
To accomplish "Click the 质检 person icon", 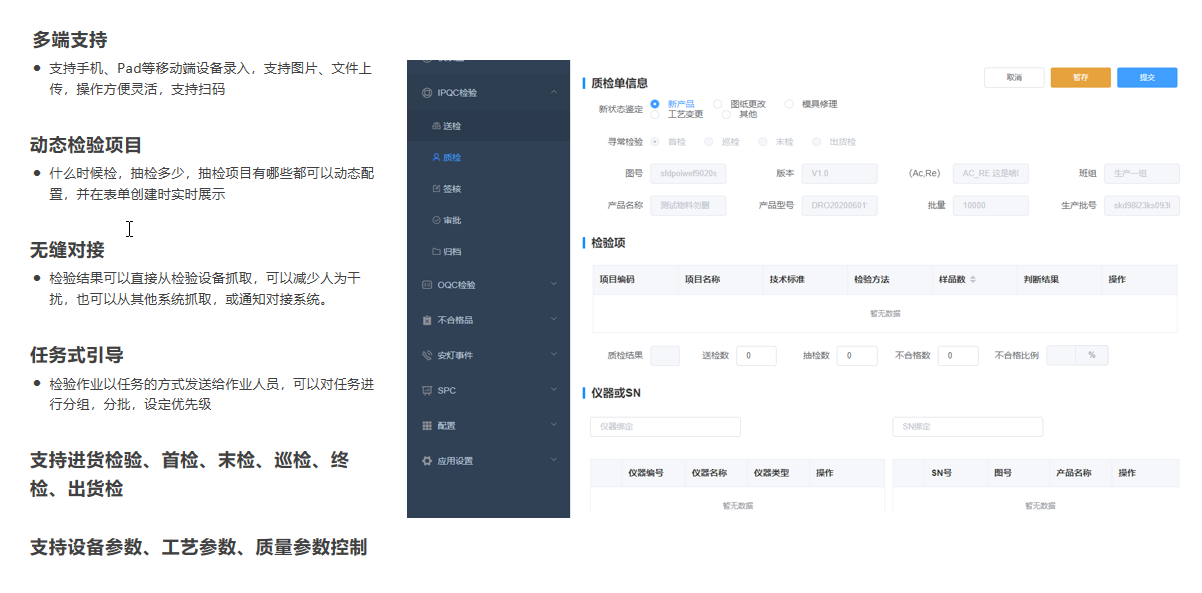I will click(436, 157).
